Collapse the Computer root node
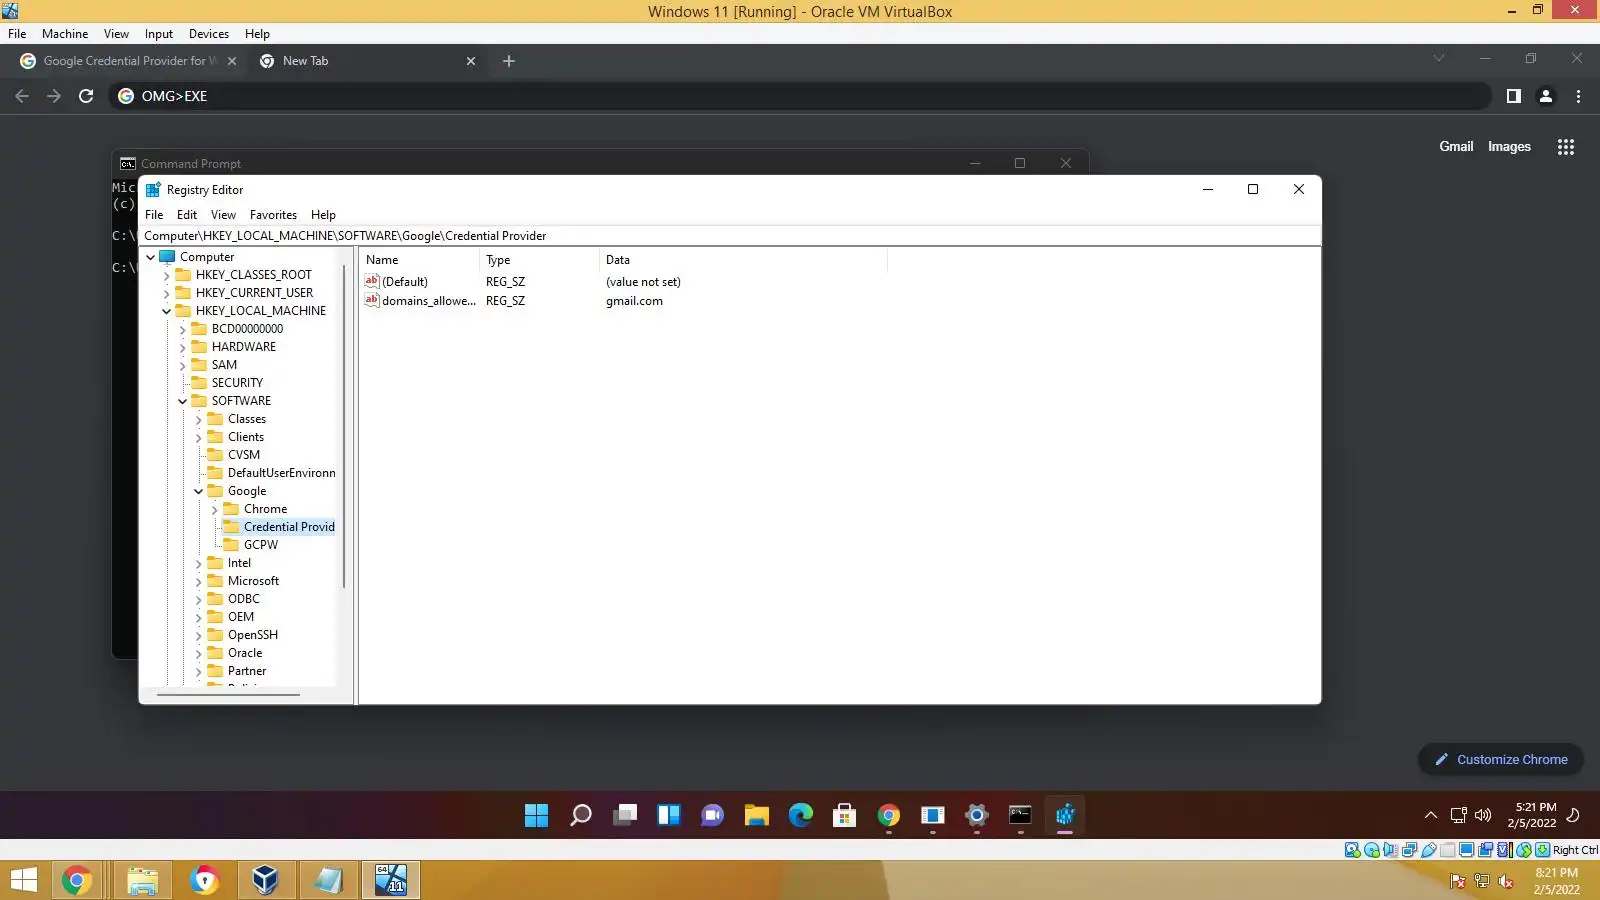 point(151,257)
